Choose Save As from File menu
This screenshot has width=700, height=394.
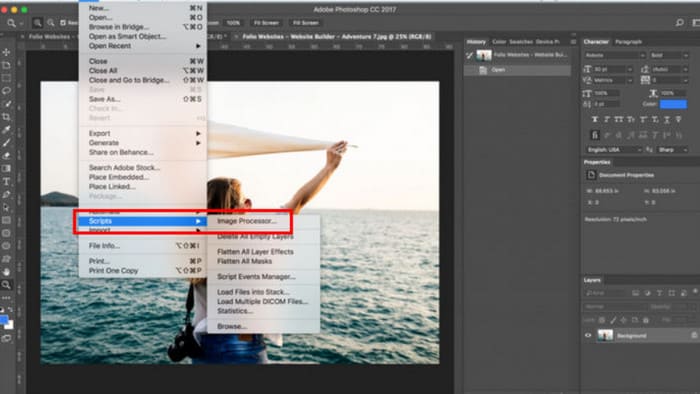coord(104,99)
